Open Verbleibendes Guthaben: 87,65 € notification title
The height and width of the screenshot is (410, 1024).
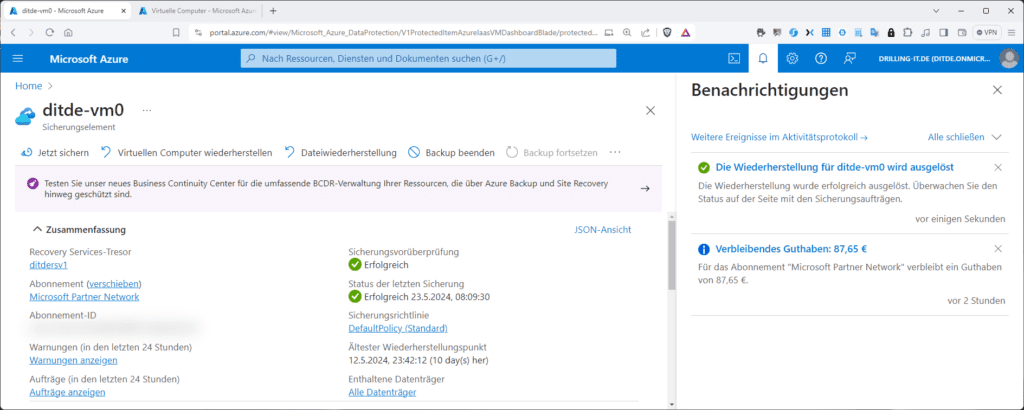(792, 249)
